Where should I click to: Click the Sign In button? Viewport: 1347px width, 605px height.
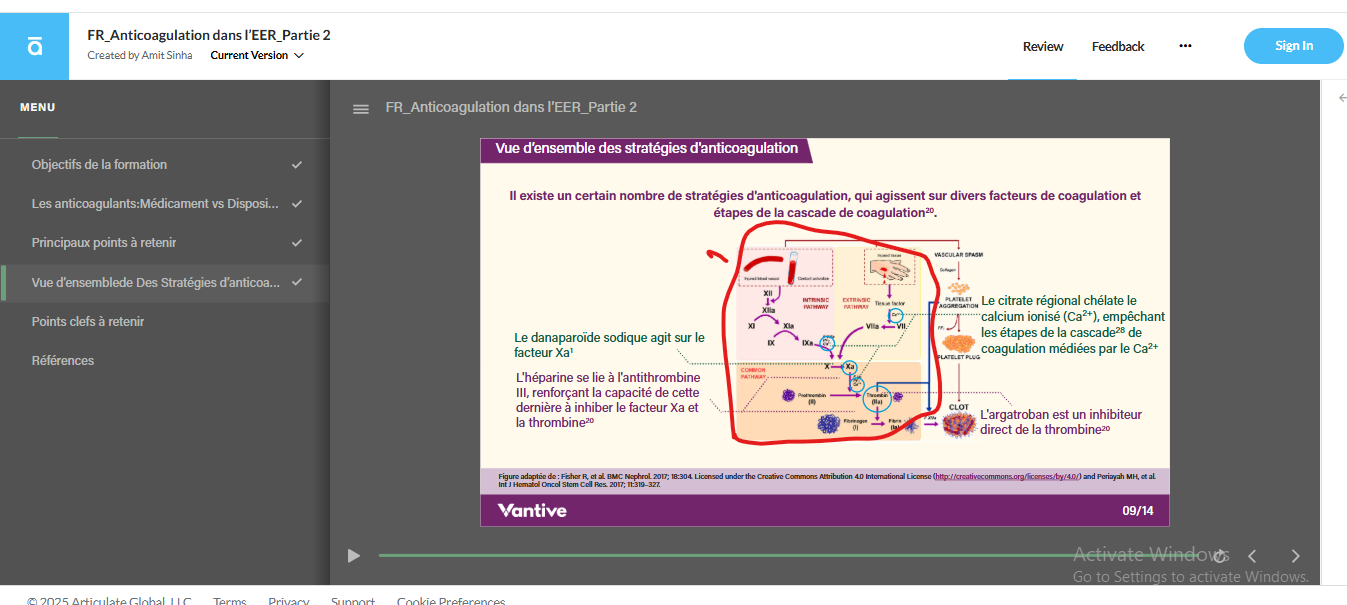coord(1294,46)
